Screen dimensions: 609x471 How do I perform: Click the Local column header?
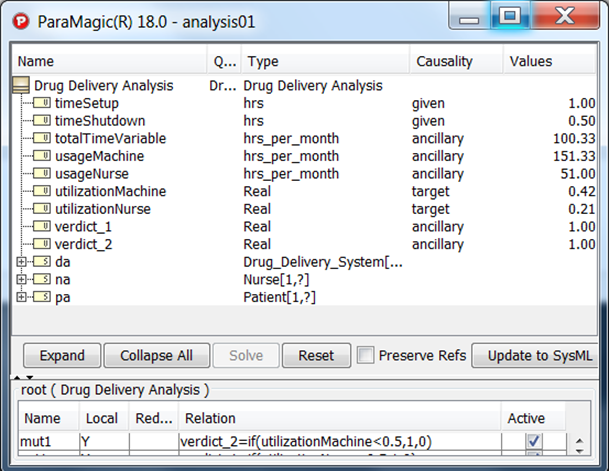[104, 418]
